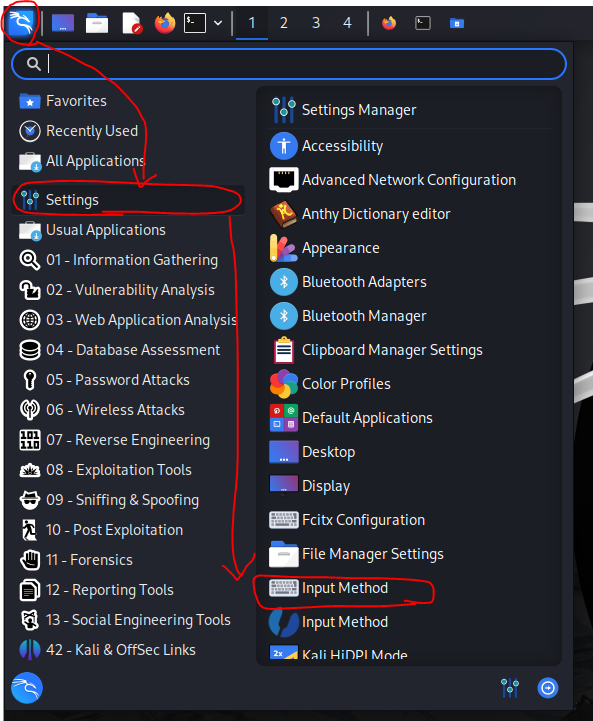Switch to workspace 2
593x721 pixels.
284,23
